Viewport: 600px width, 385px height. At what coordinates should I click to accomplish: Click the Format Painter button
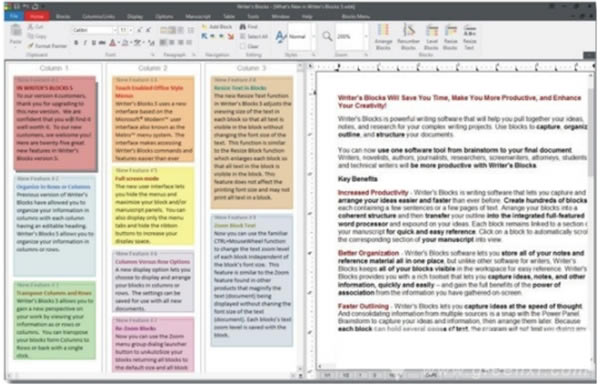tap(47, 46)
